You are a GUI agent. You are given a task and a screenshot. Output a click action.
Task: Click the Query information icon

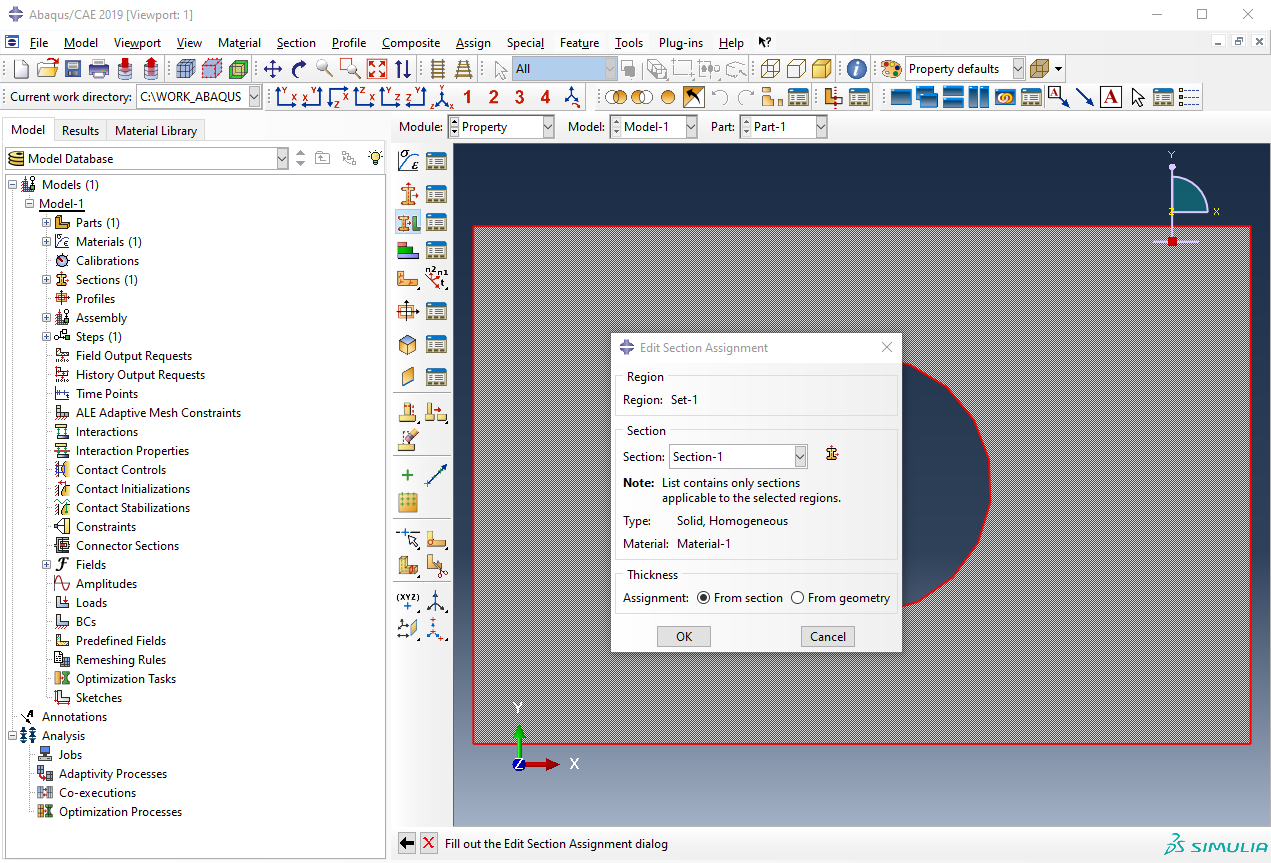[857, 69]
